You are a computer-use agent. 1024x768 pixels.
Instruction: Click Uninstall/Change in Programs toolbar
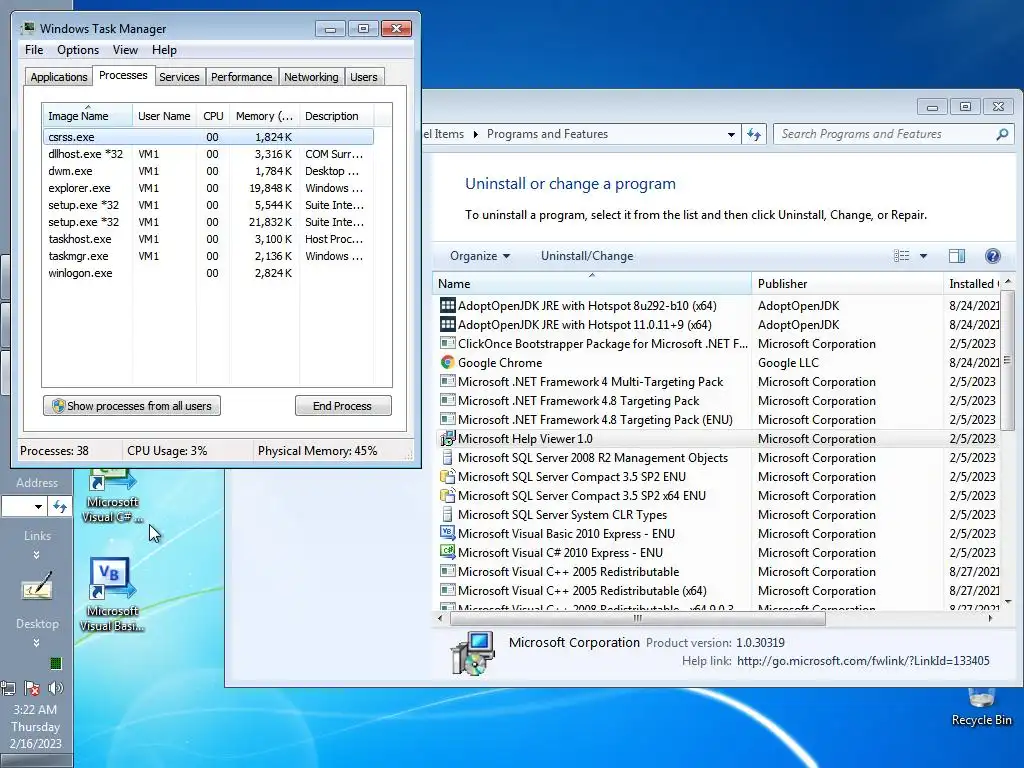click(x=587, y=256)
